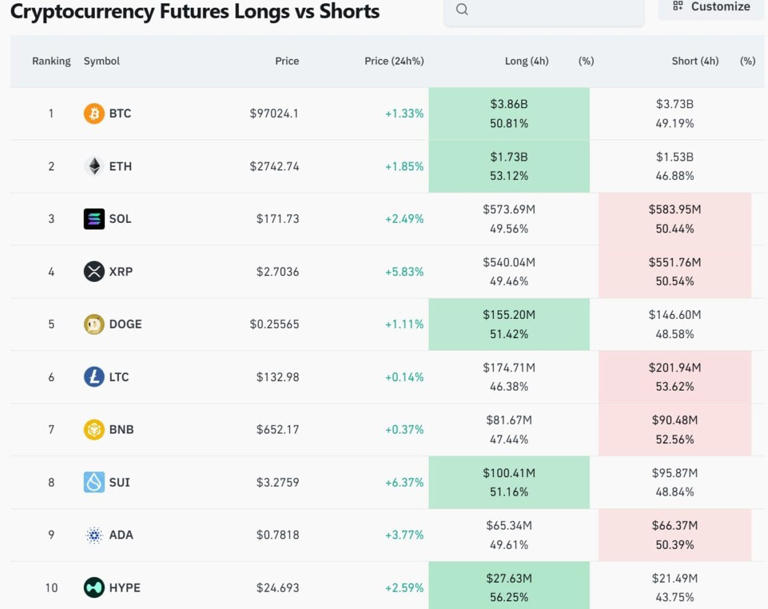This screenshot has width=768, height=609.
Task: Click BTC long value $3.86B
Action: click(x=509, y=104)
